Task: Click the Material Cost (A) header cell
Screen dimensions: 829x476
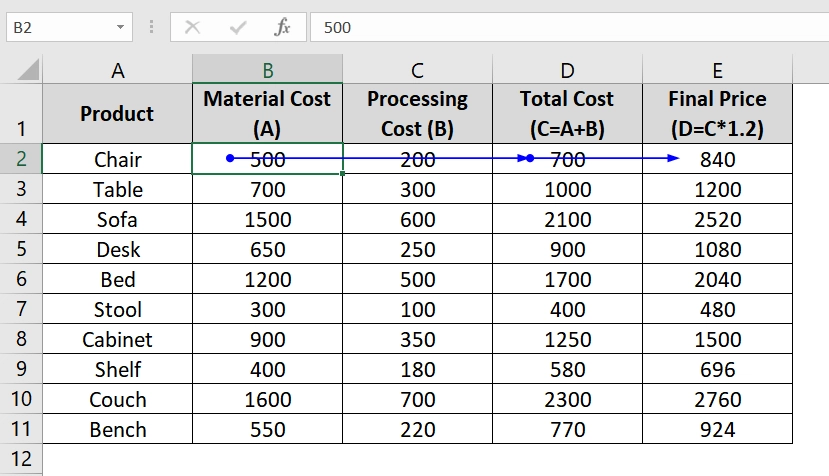Action: click(268, 113)
